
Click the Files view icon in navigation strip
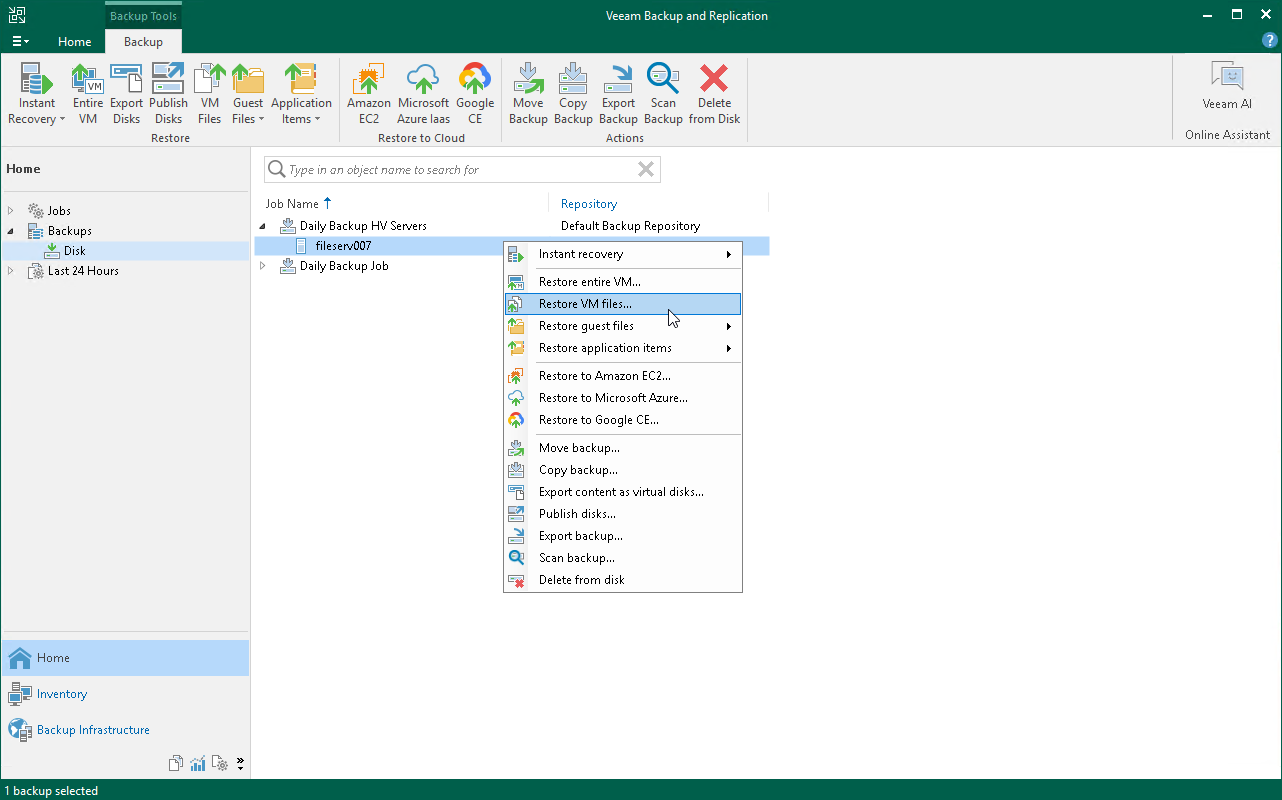[x=176, y=764]
